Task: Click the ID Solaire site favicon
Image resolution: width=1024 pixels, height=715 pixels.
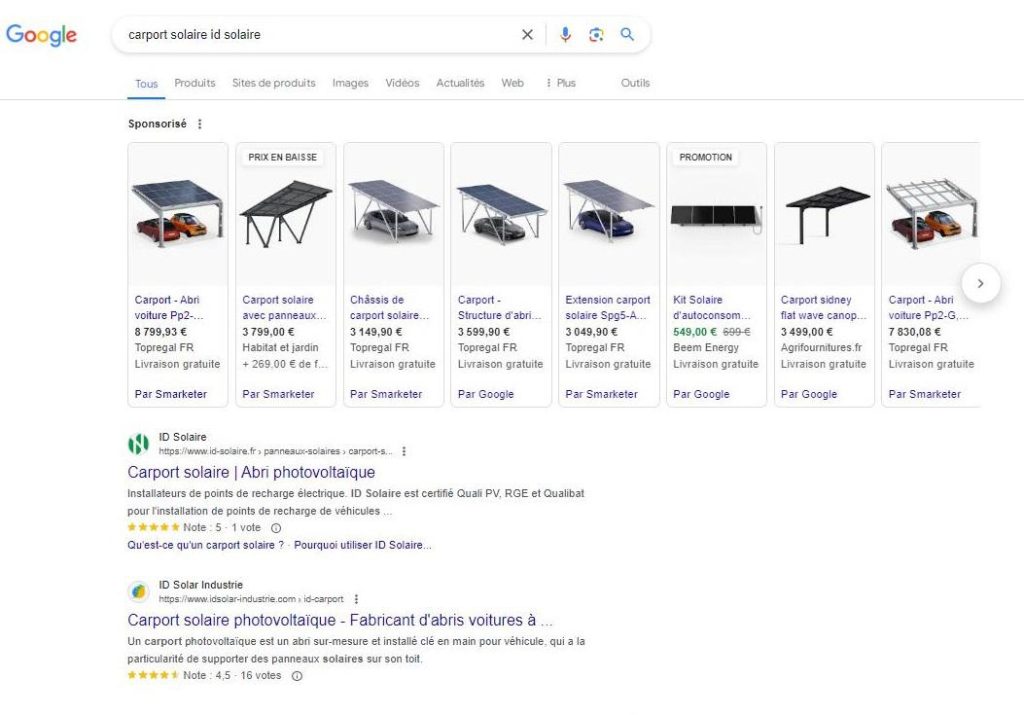Action: 138,444
